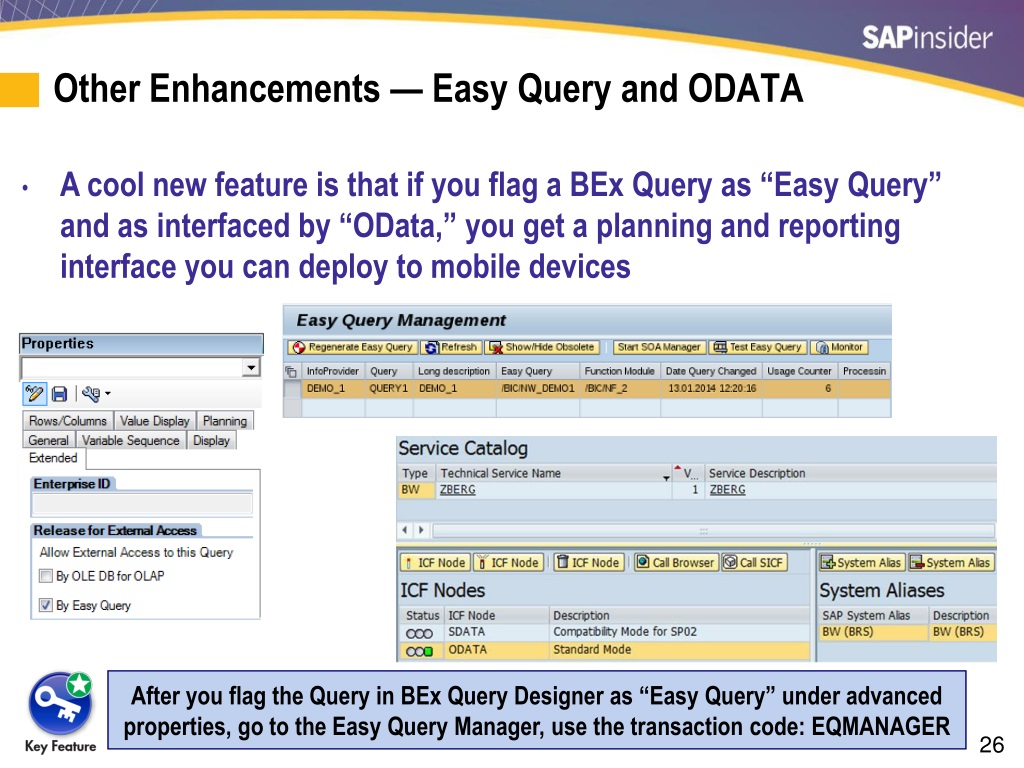1024x768 pixels.
Task: Select the Extended tab
Action: tap(54, 458)
